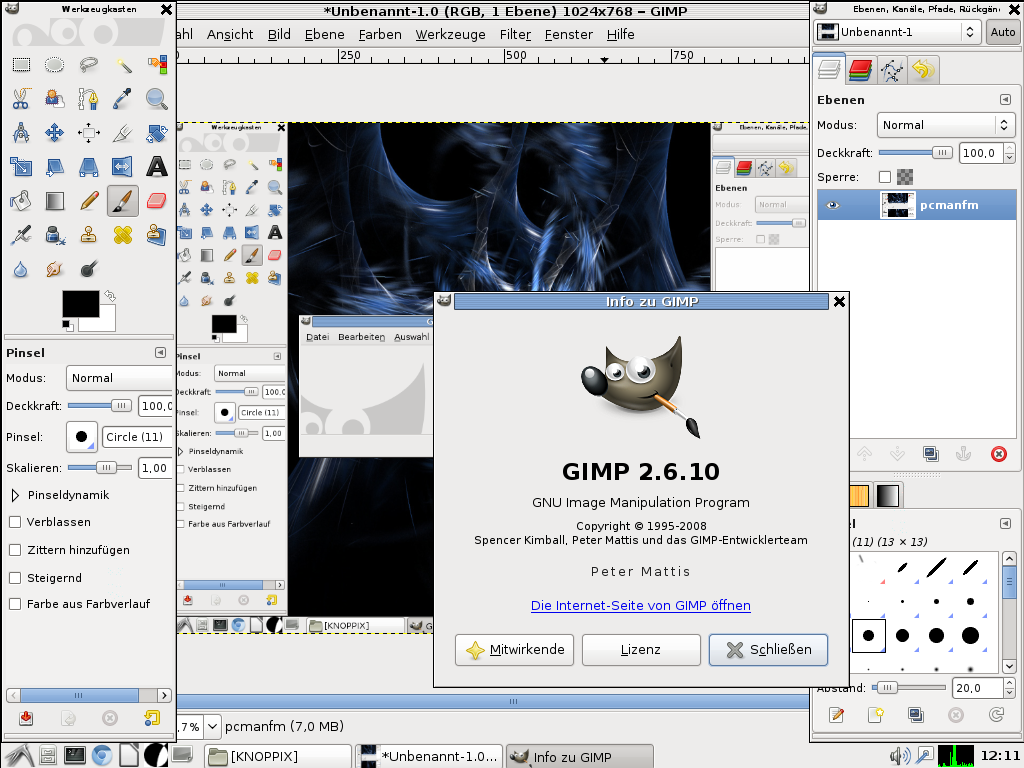Image resolution: width=1024 pixels, height=768 pixels.
Task: Enable the Verblassen checkbox
Action: click(16, 522)
